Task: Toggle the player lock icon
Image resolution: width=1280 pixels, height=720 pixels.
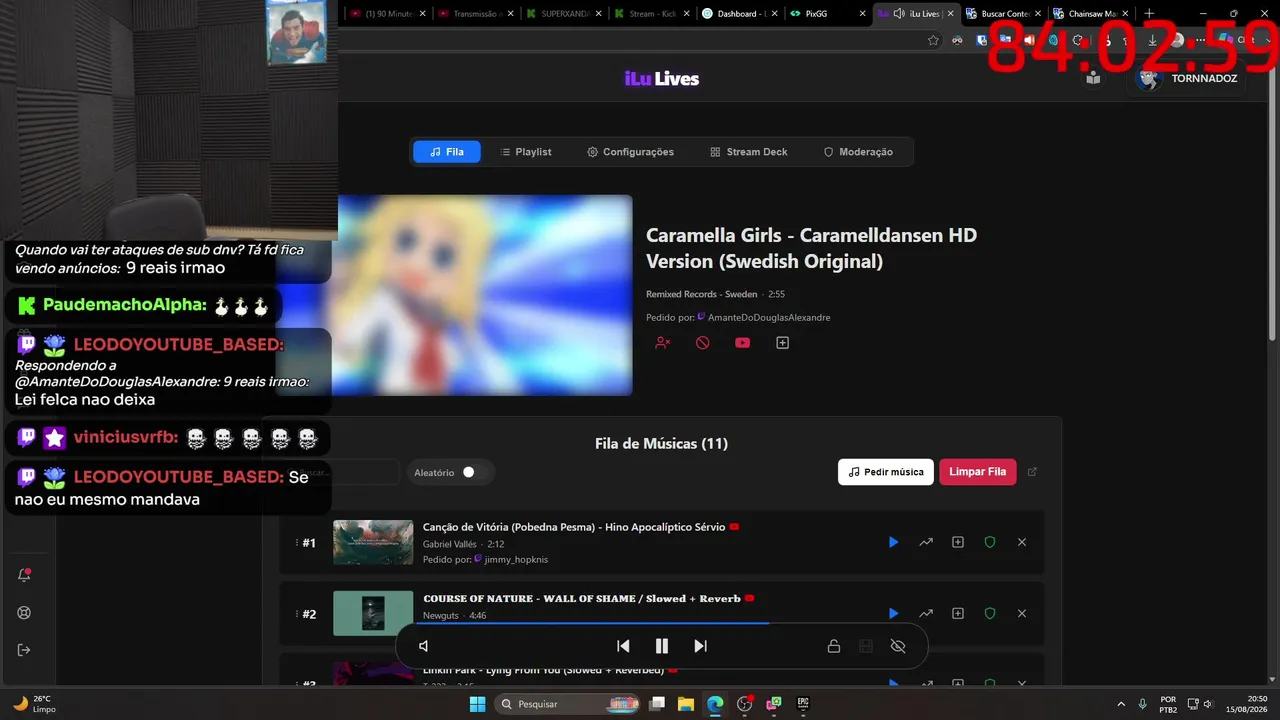Action: (x=833, y=646)
